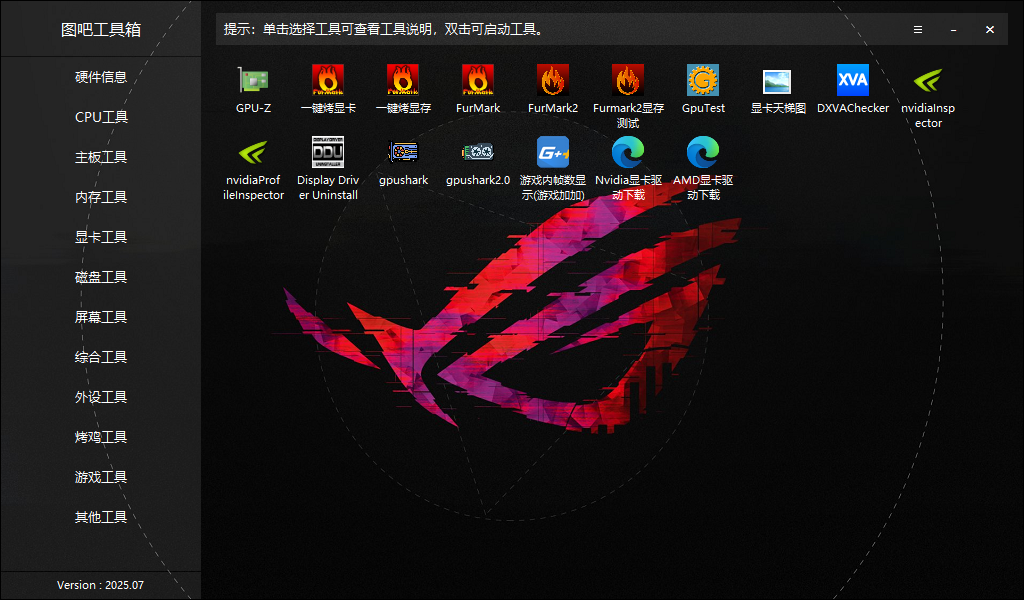This screenshot has width=1024, height=600.
Task: Close the 图吧工具箱 window
Action: pyautogui.click(x=990, y=29)
